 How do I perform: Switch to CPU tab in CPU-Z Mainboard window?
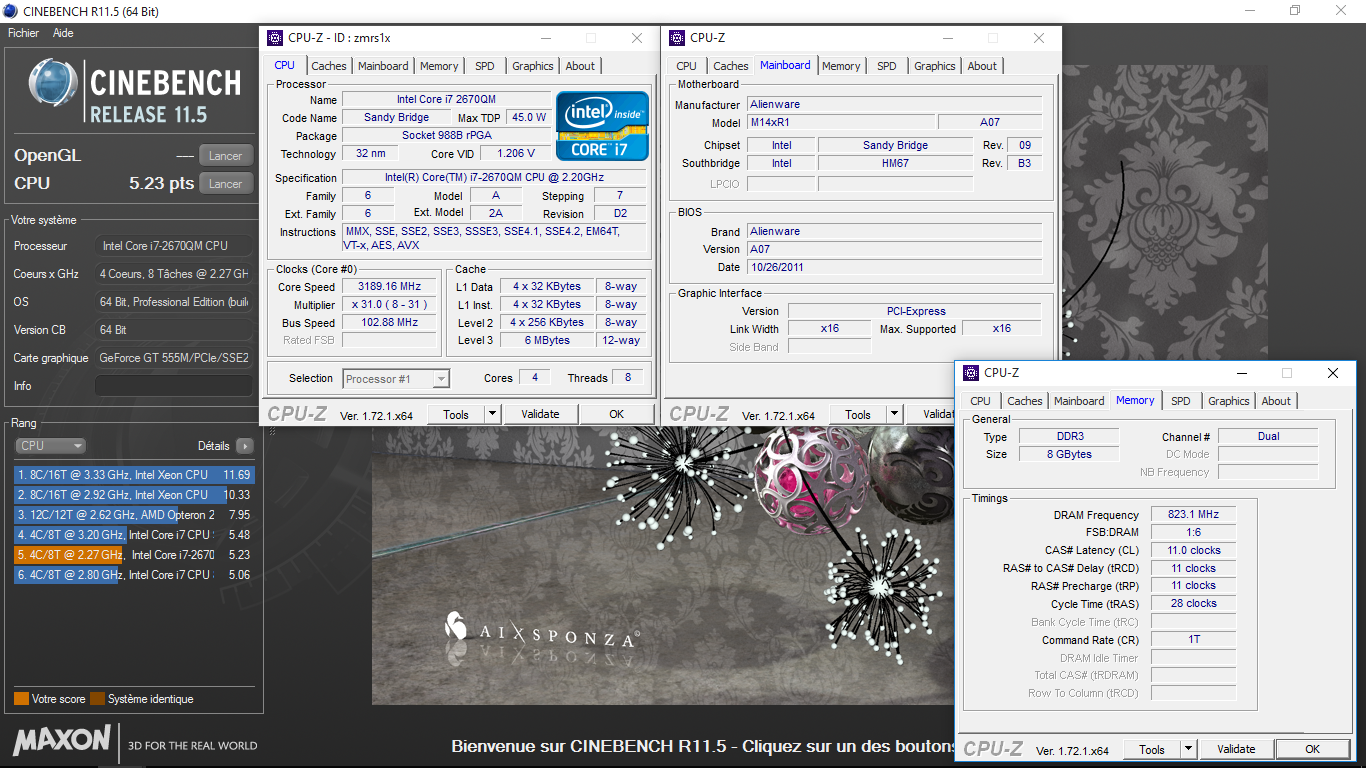686,66
